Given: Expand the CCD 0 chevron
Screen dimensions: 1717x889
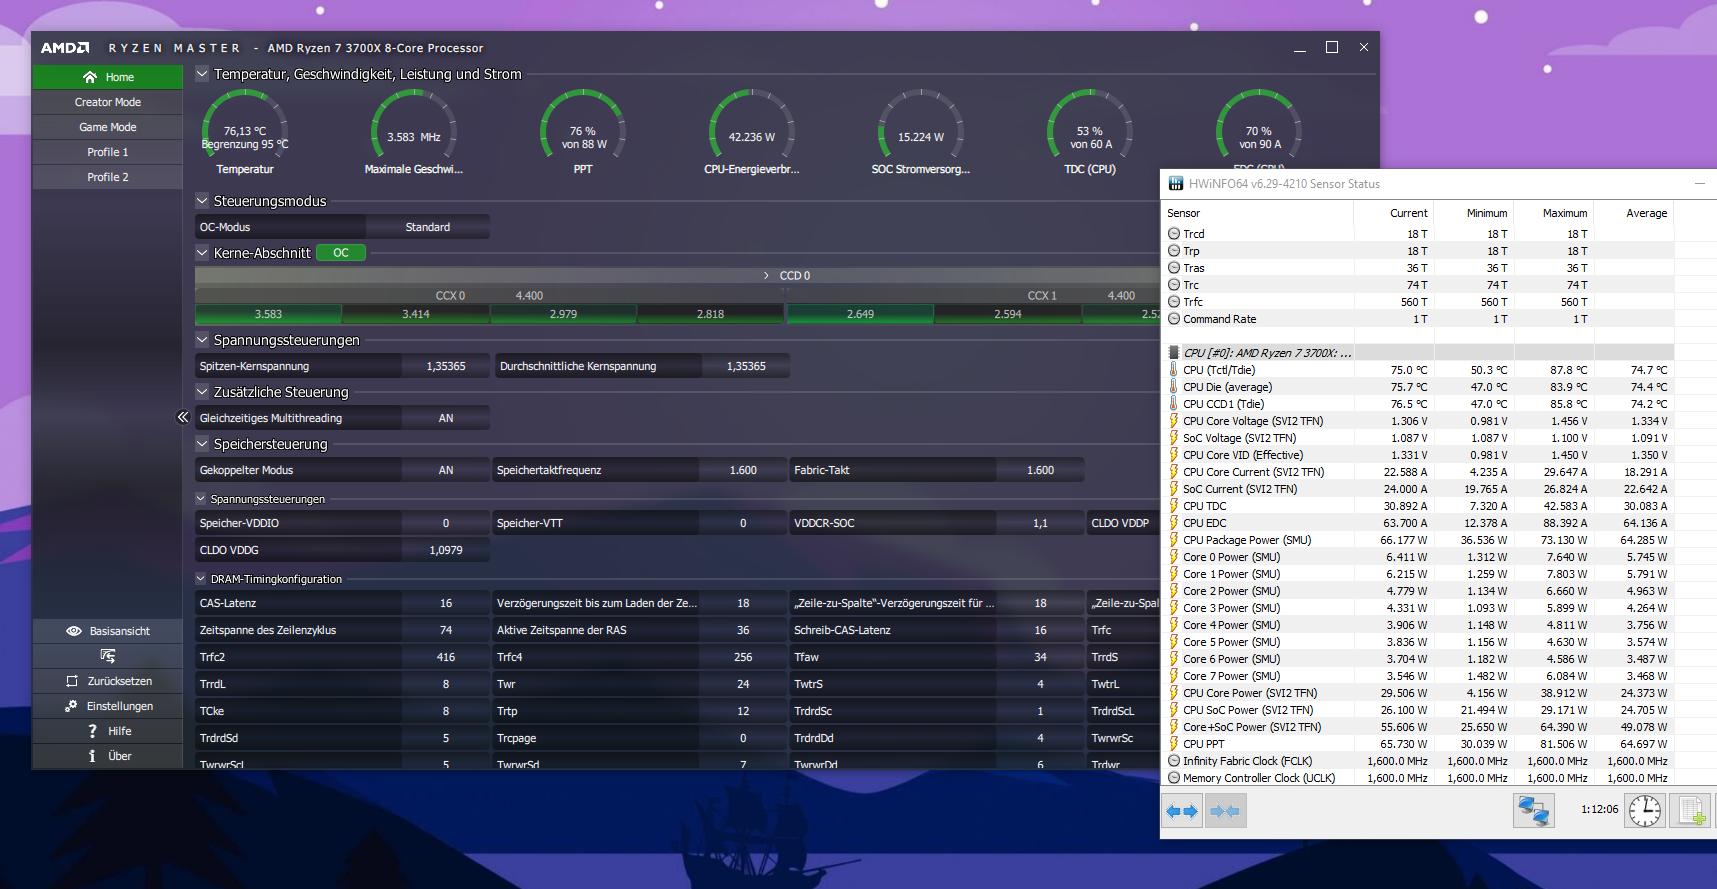Looking at the screenshot, I should 767,275.
